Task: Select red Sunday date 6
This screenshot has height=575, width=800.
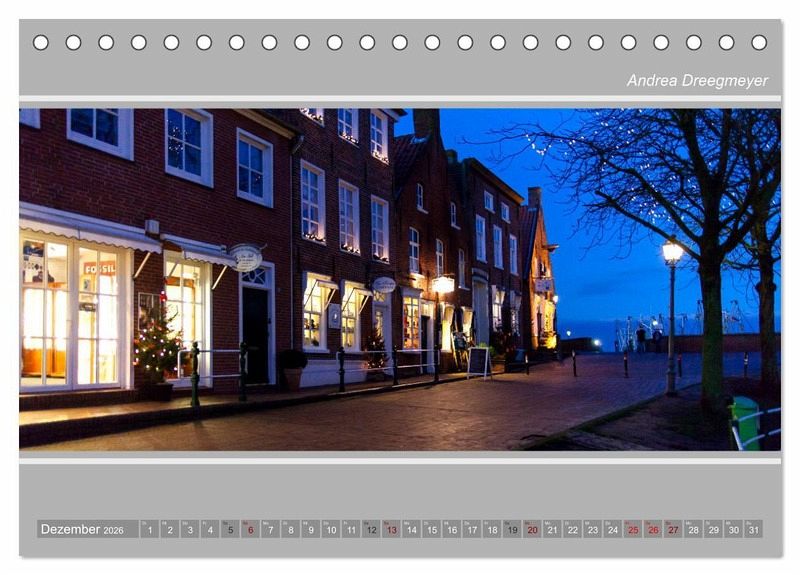Action: click(x=251, y=529)
